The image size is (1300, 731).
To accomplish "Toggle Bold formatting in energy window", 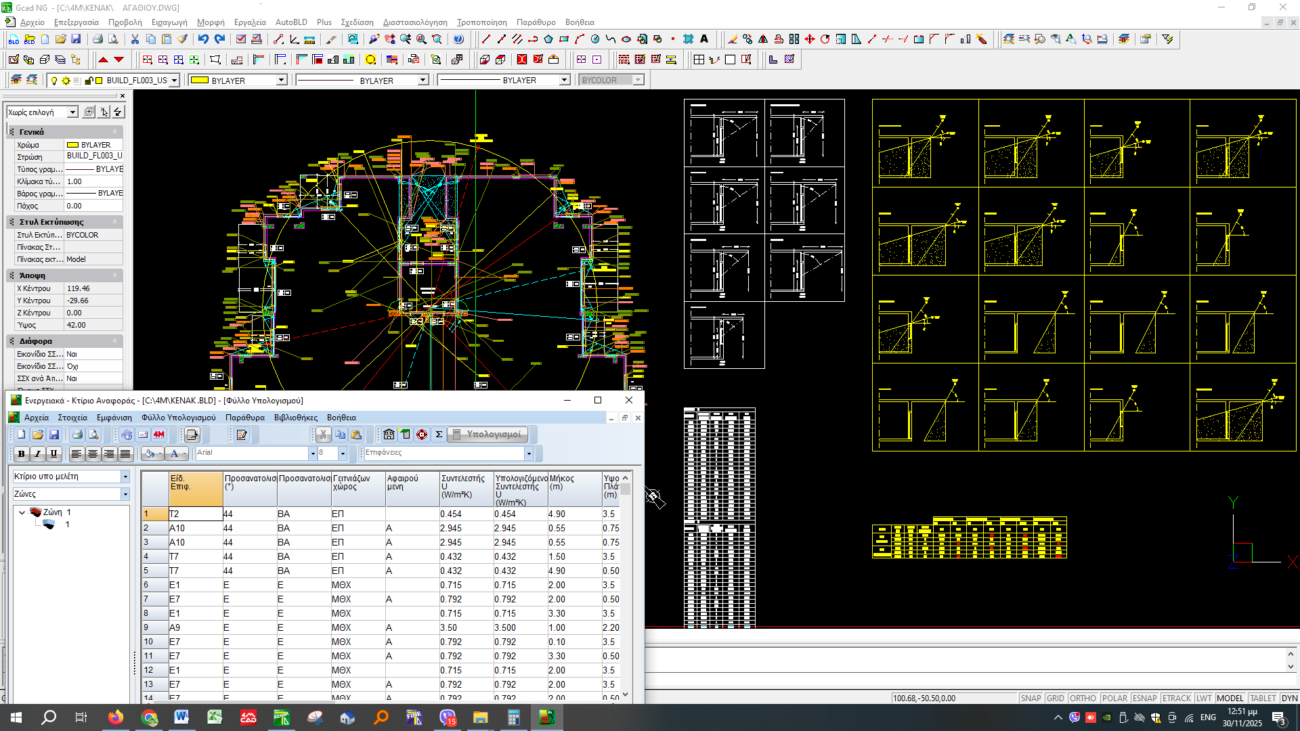I will (21, 454).
